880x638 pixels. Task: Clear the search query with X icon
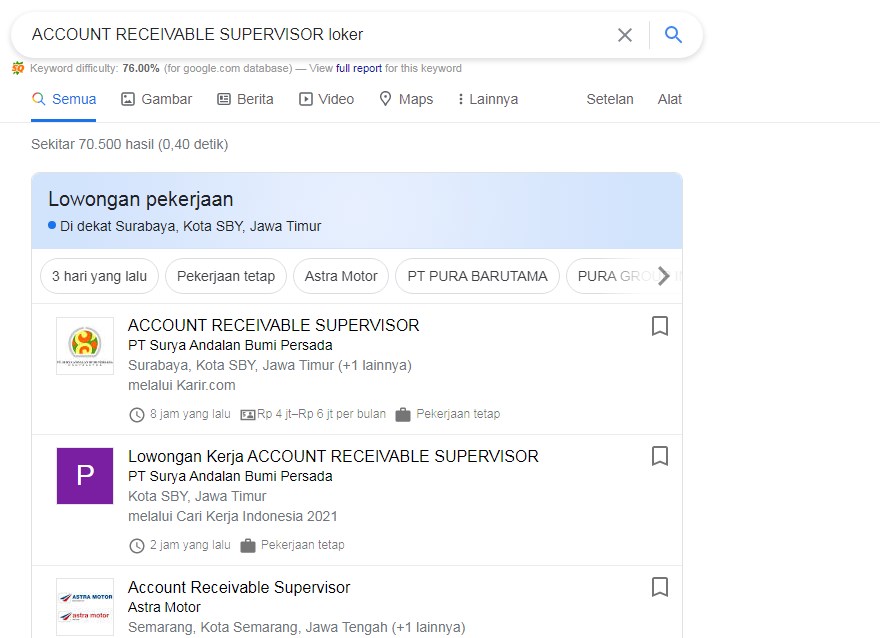pyautogui.click(x=625, y=35)
